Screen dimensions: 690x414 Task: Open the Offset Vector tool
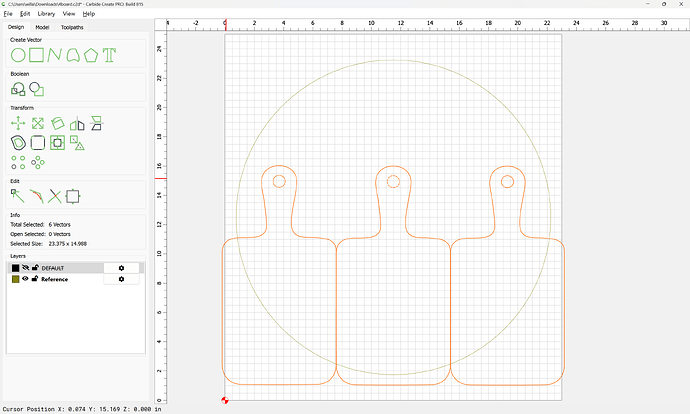tap(18, 143)
